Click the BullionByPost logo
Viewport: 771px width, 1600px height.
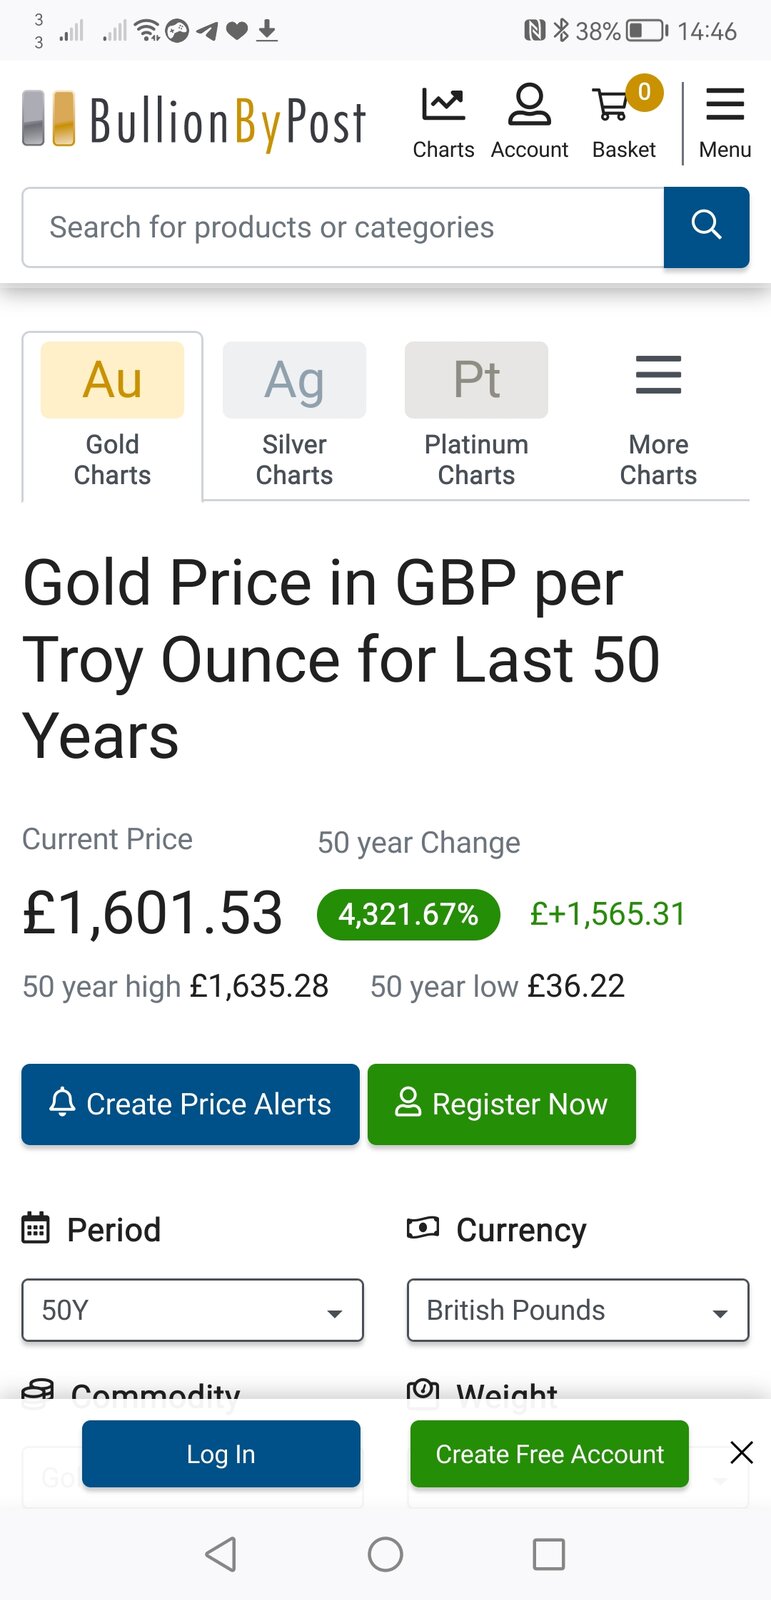click(195, 121)
